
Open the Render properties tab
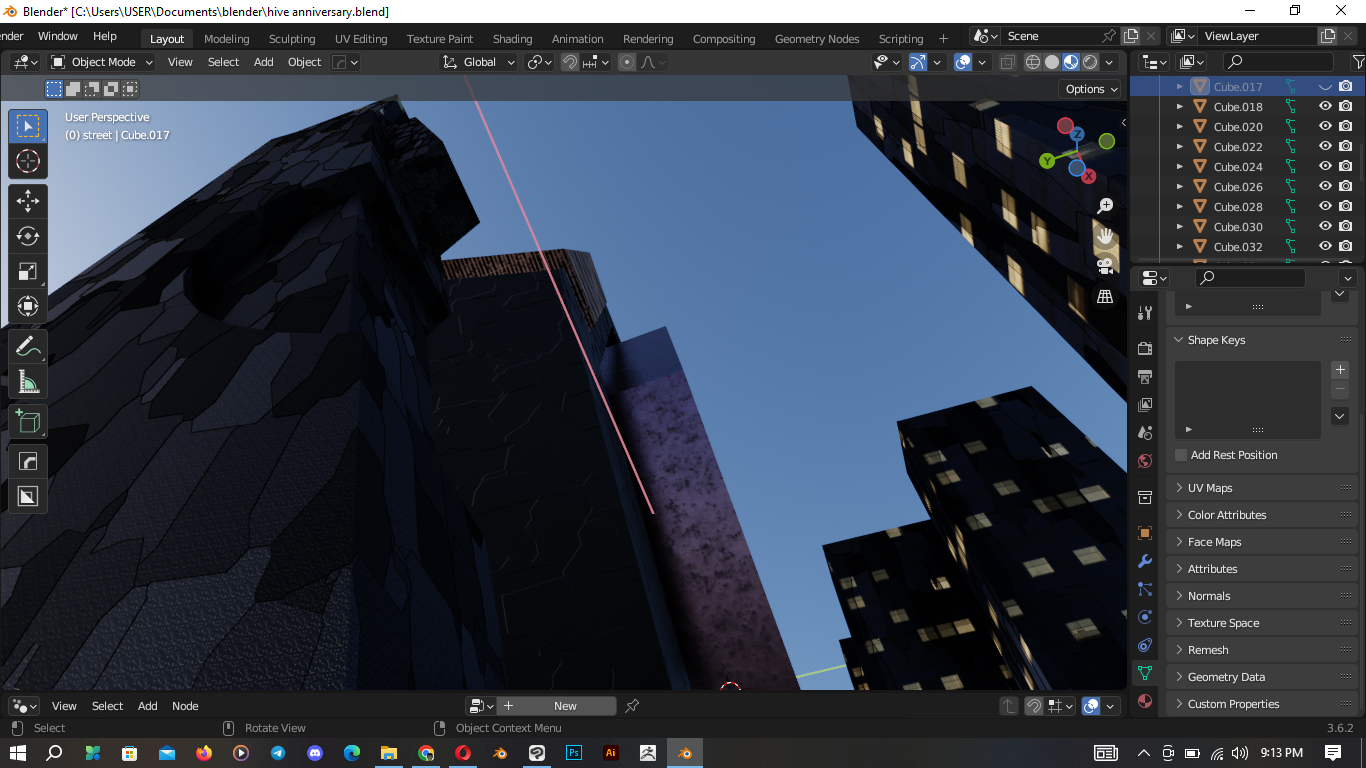[1145, 348]
